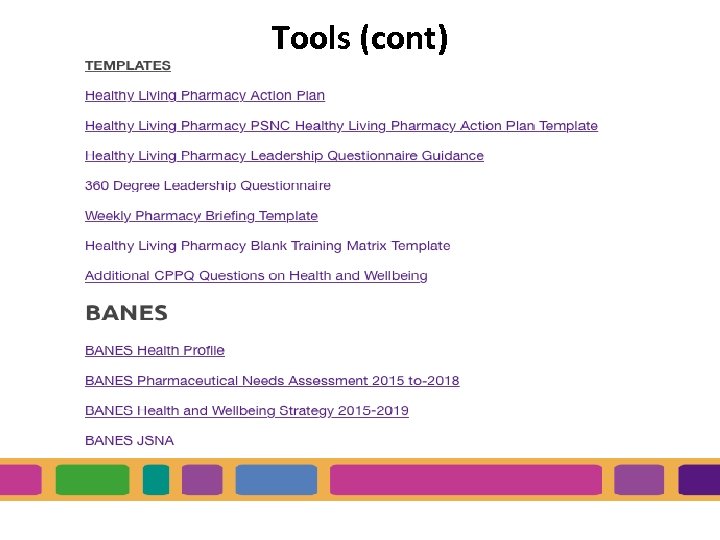Click BANES JSNA text

coord(129,441)
